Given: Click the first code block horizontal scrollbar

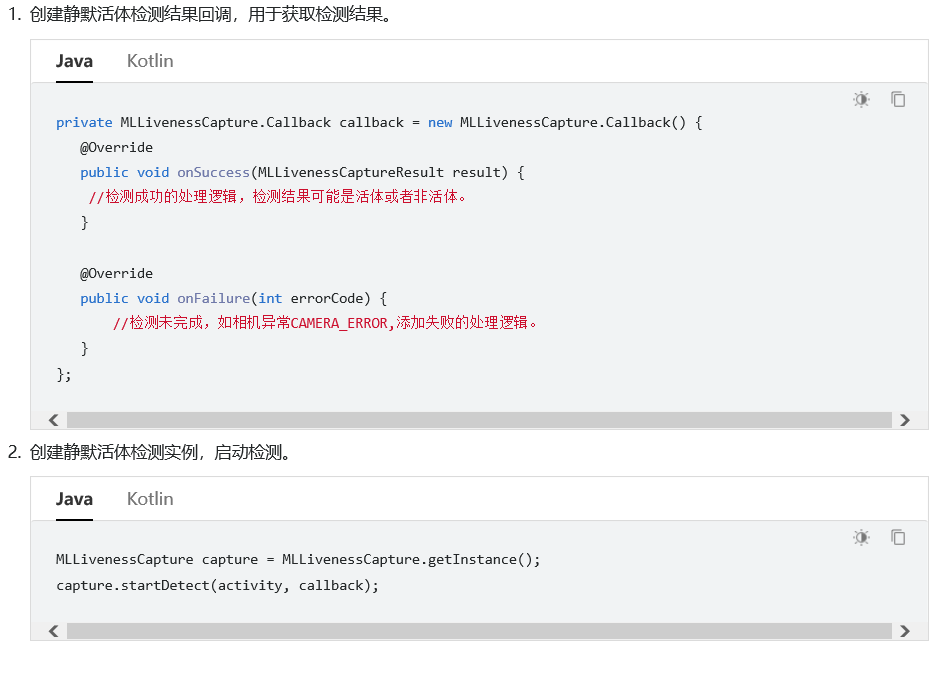Looking at the screenshot, I should click(x=479, y=420).
